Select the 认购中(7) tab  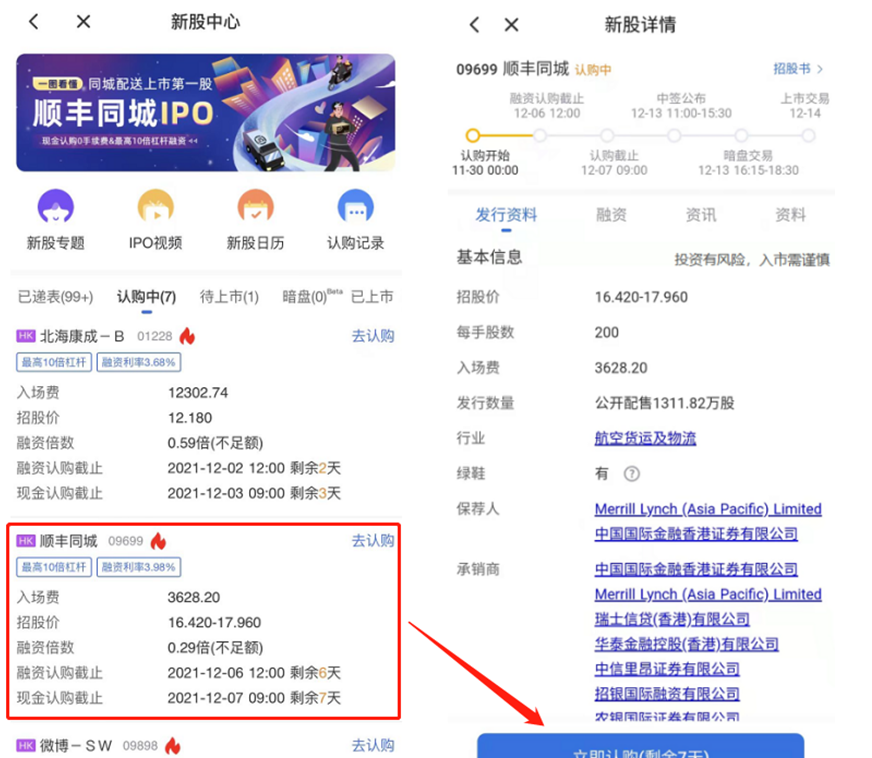click(x=146, y=296)
